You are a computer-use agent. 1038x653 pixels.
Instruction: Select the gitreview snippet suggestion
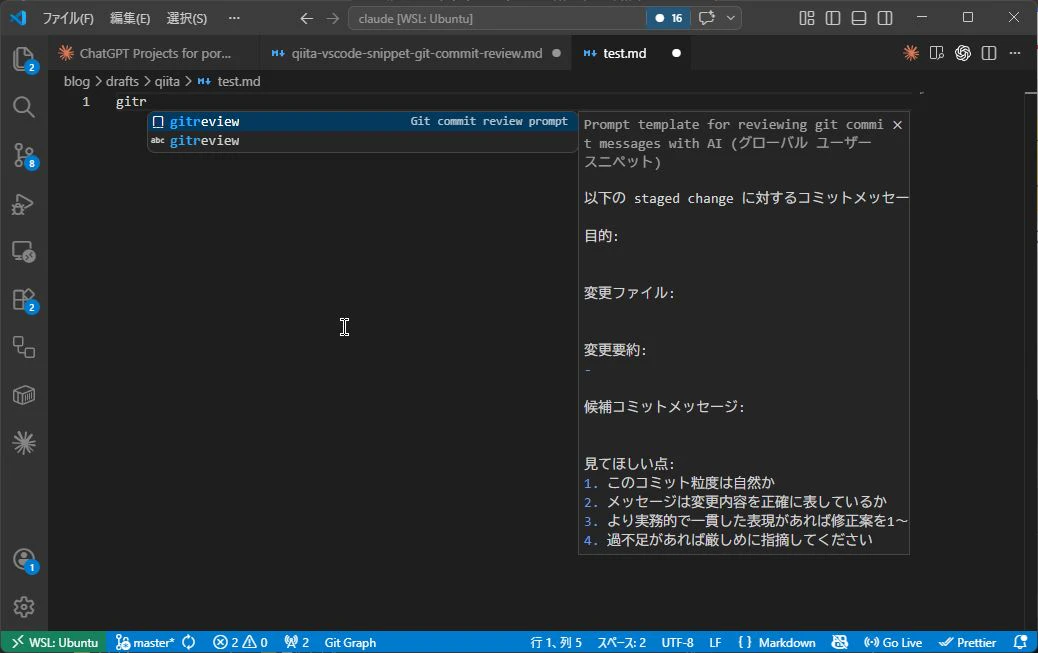361,121
